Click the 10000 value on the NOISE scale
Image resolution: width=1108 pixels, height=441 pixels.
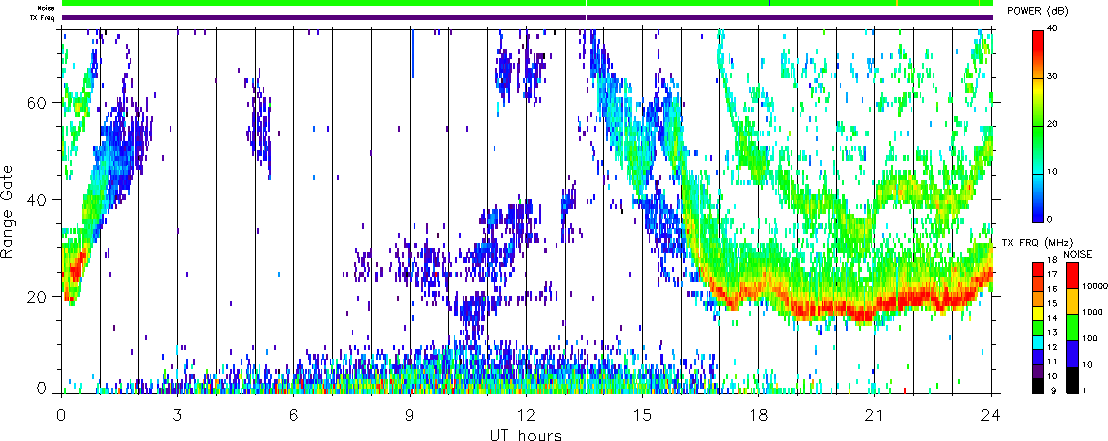tap(1094, 286)
